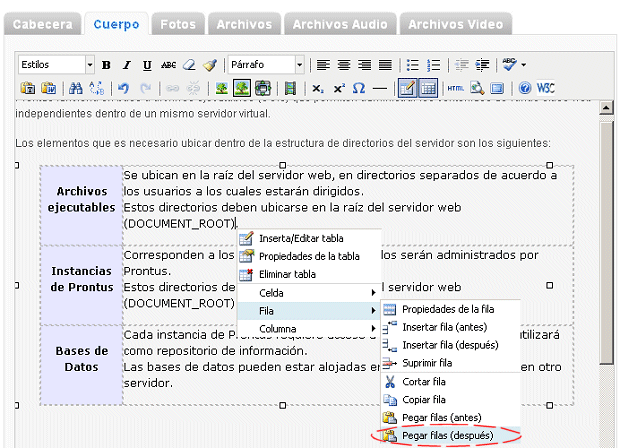Choose Inserta/Editar tabla from context menu
Viewport: 620px width, 448px height.
[x=309, y=238]
